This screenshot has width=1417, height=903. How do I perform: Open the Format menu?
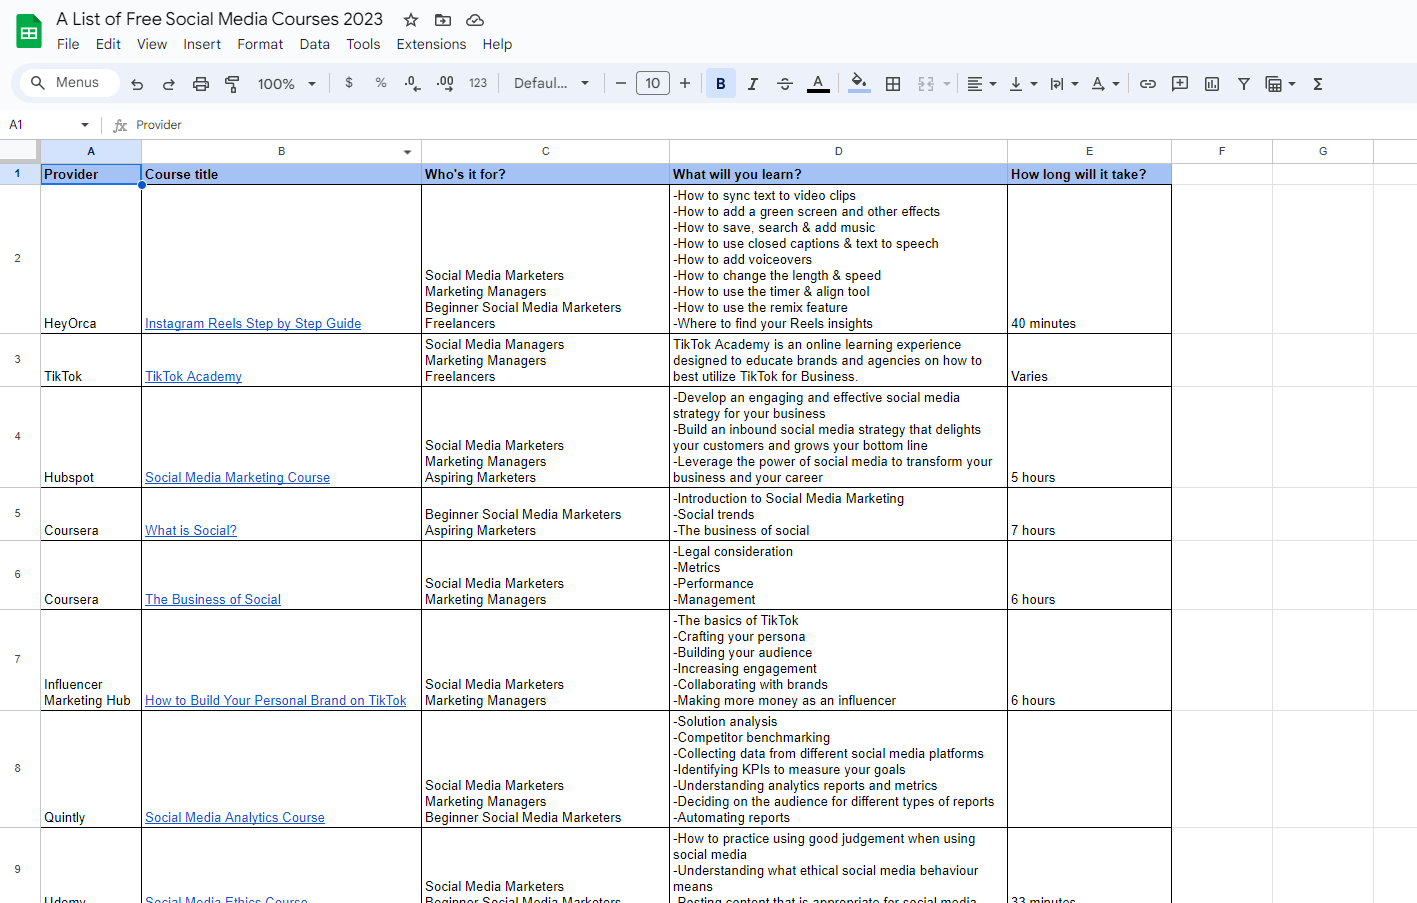coord(260,44)
